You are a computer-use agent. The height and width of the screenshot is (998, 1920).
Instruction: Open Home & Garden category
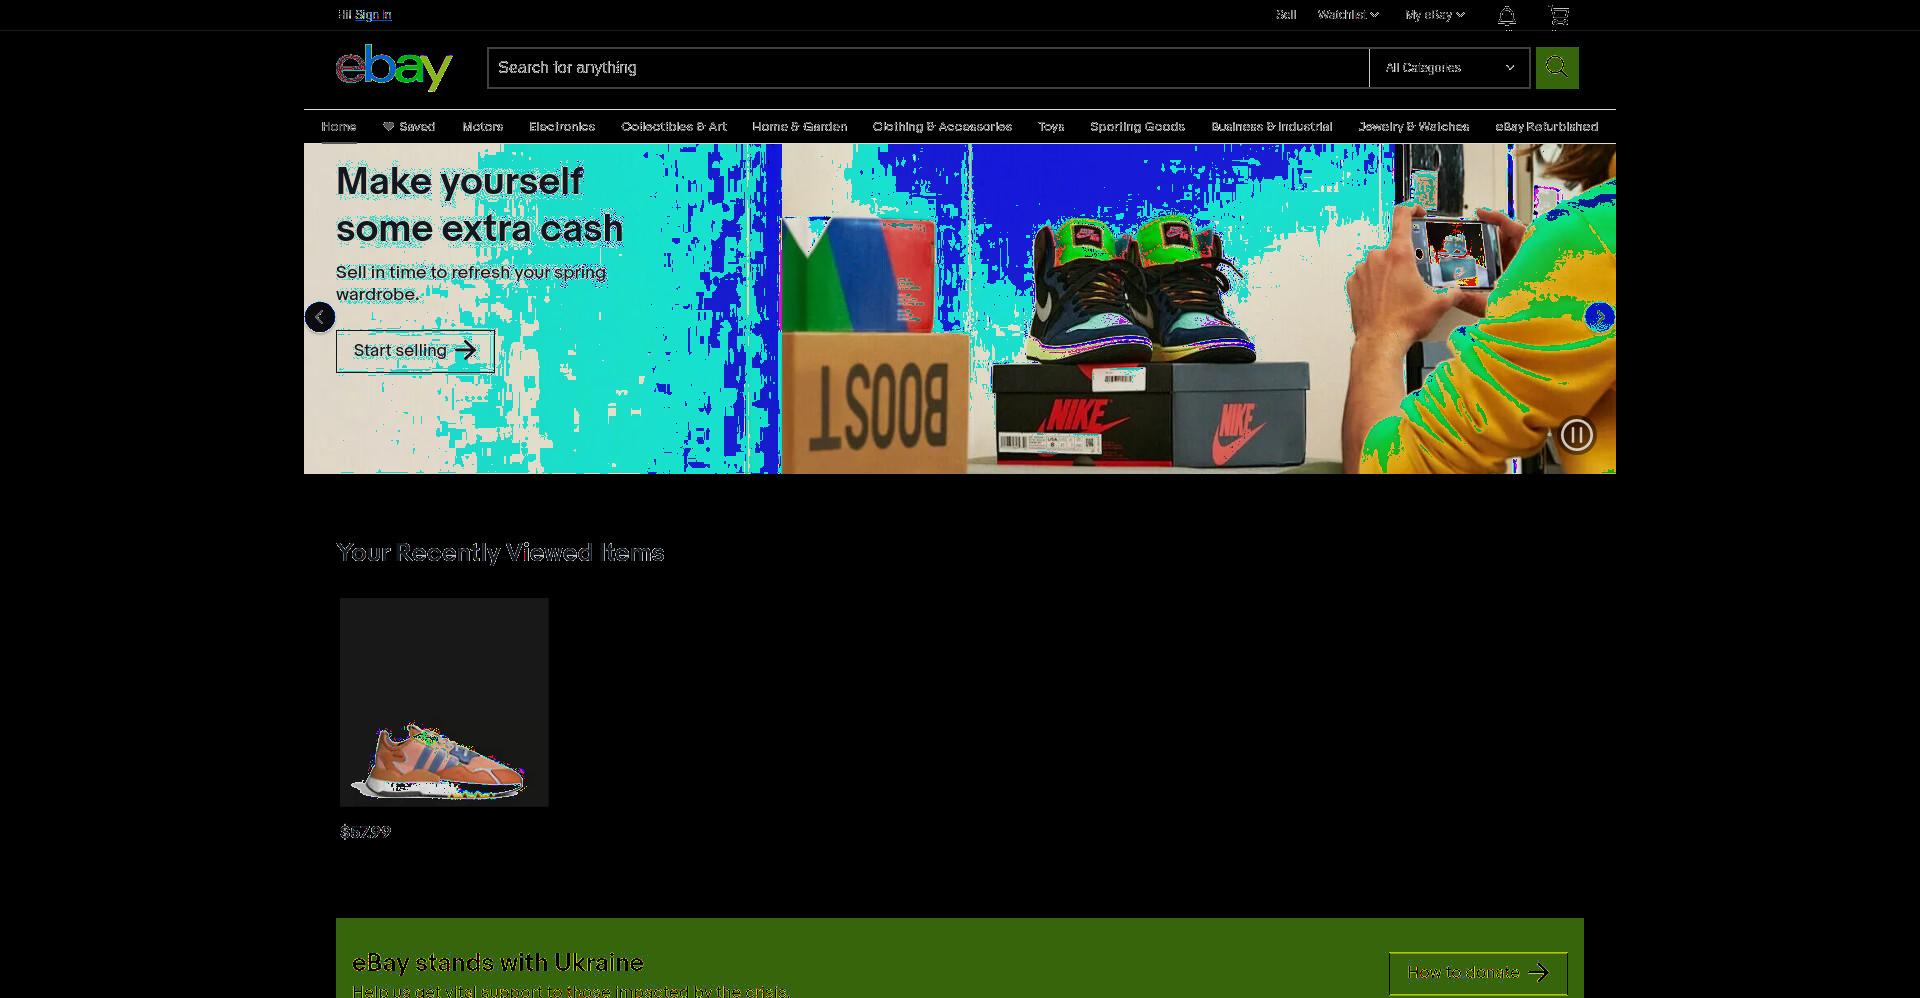[800, 127]
